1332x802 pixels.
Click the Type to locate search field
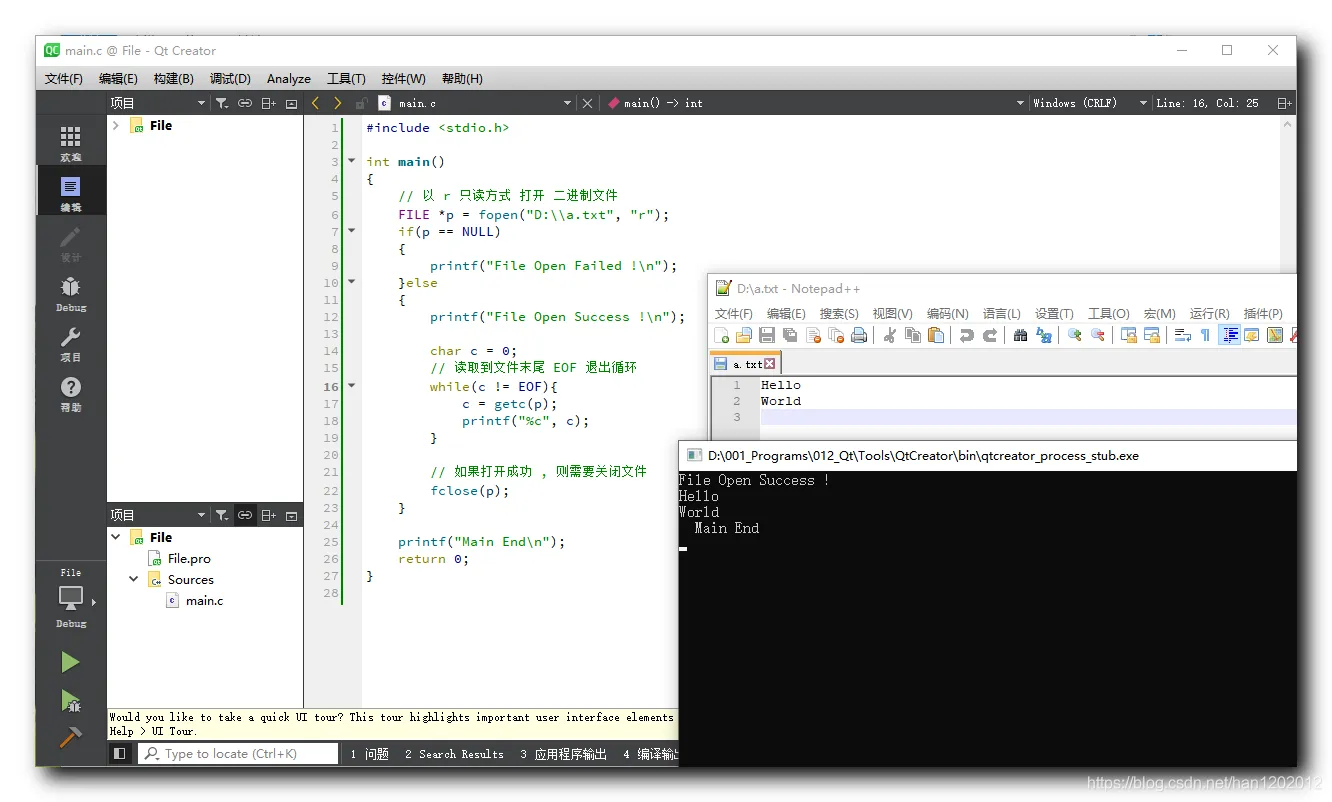click(x=240, y=754)
